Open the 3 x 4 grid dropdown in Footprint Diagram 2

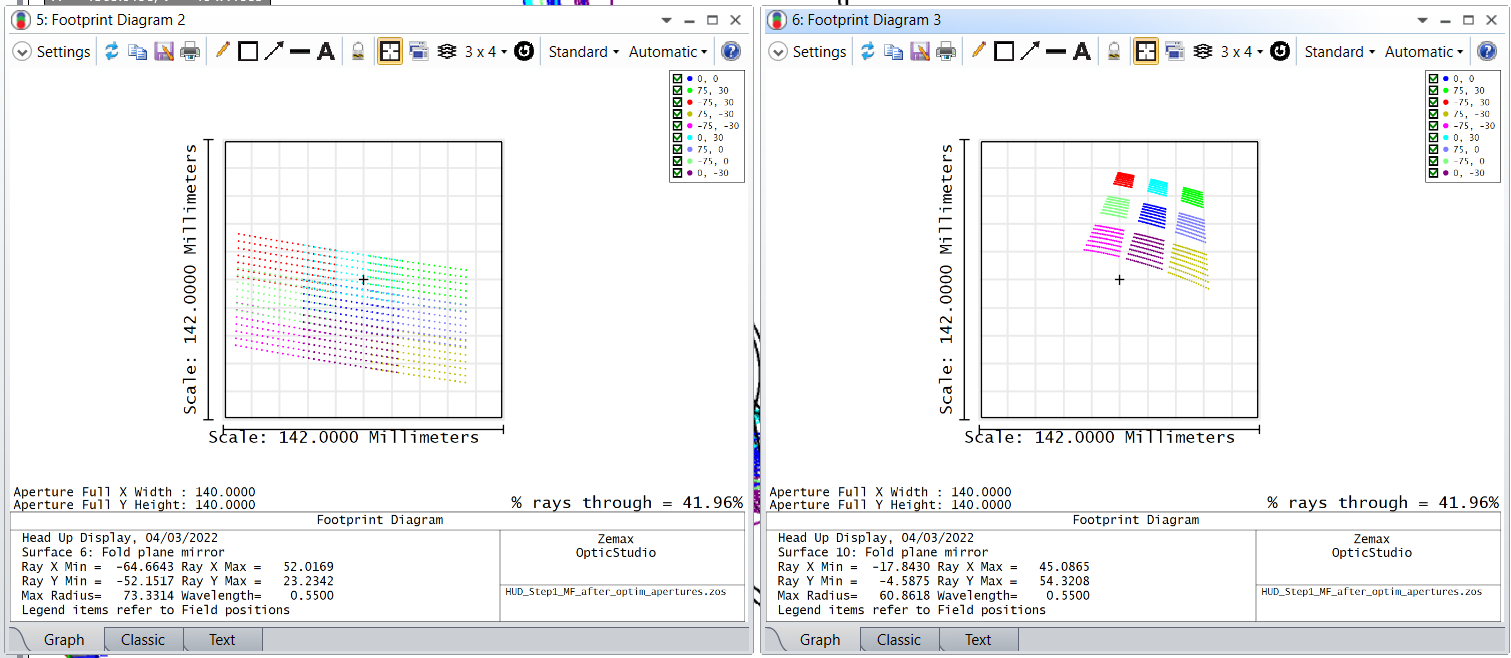[x=486, y=52]
